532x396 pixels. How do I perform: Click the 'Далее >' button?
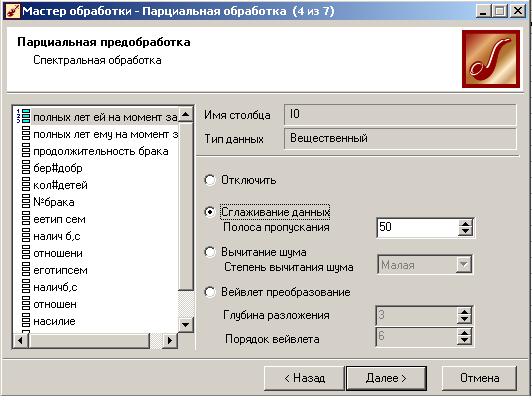[386, 378]
